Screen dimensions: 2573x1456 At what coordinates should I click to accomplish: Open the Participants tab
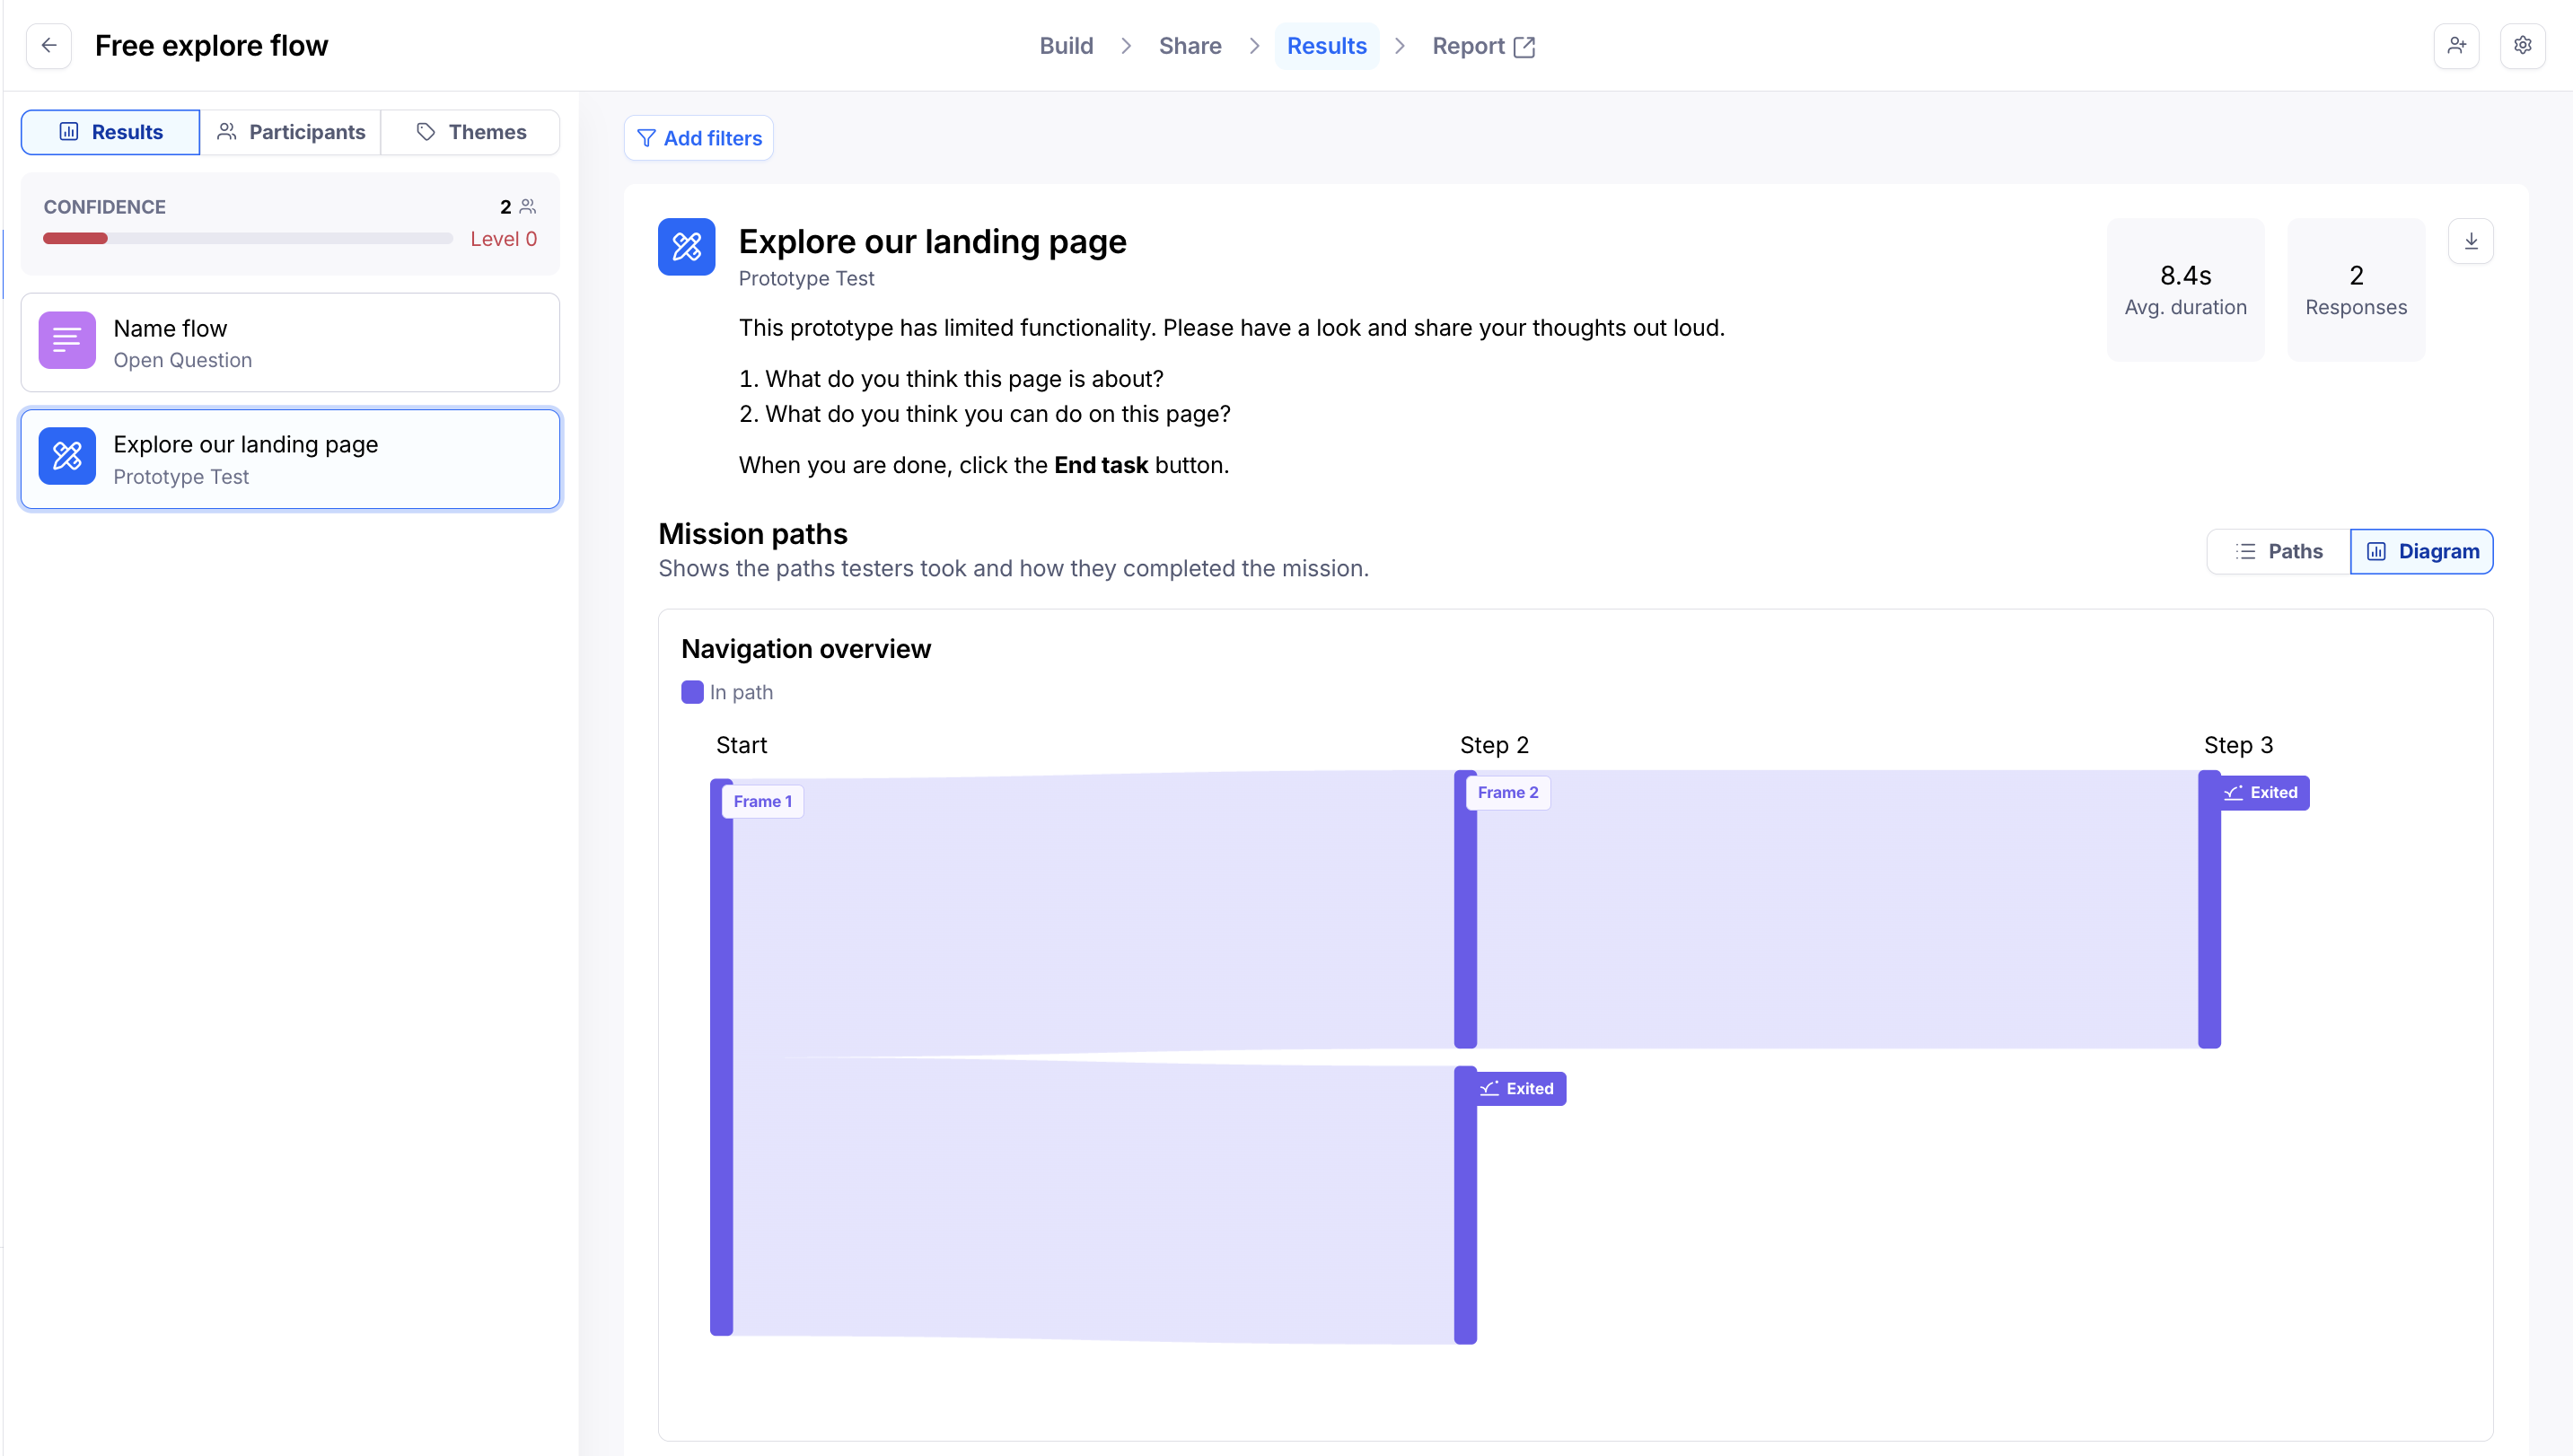pyautogui.click(x=291, y=132)
